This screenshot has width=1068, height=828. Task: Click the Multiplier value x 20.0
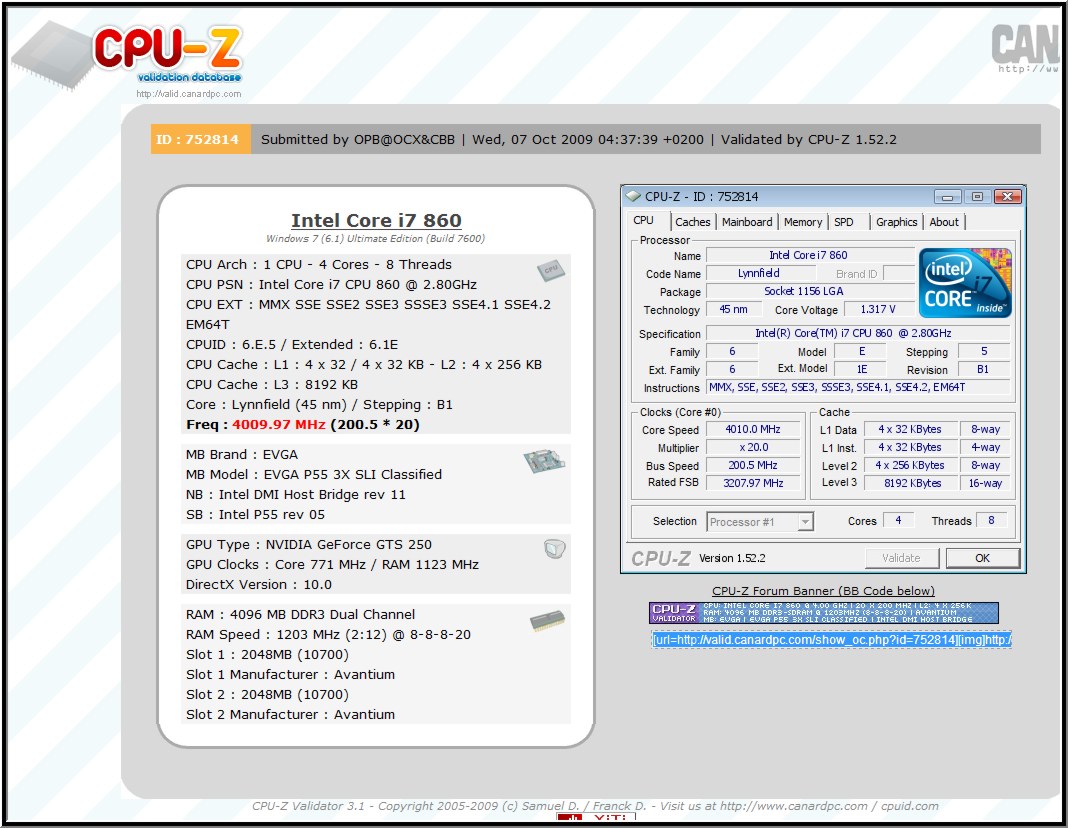point(753,447)
